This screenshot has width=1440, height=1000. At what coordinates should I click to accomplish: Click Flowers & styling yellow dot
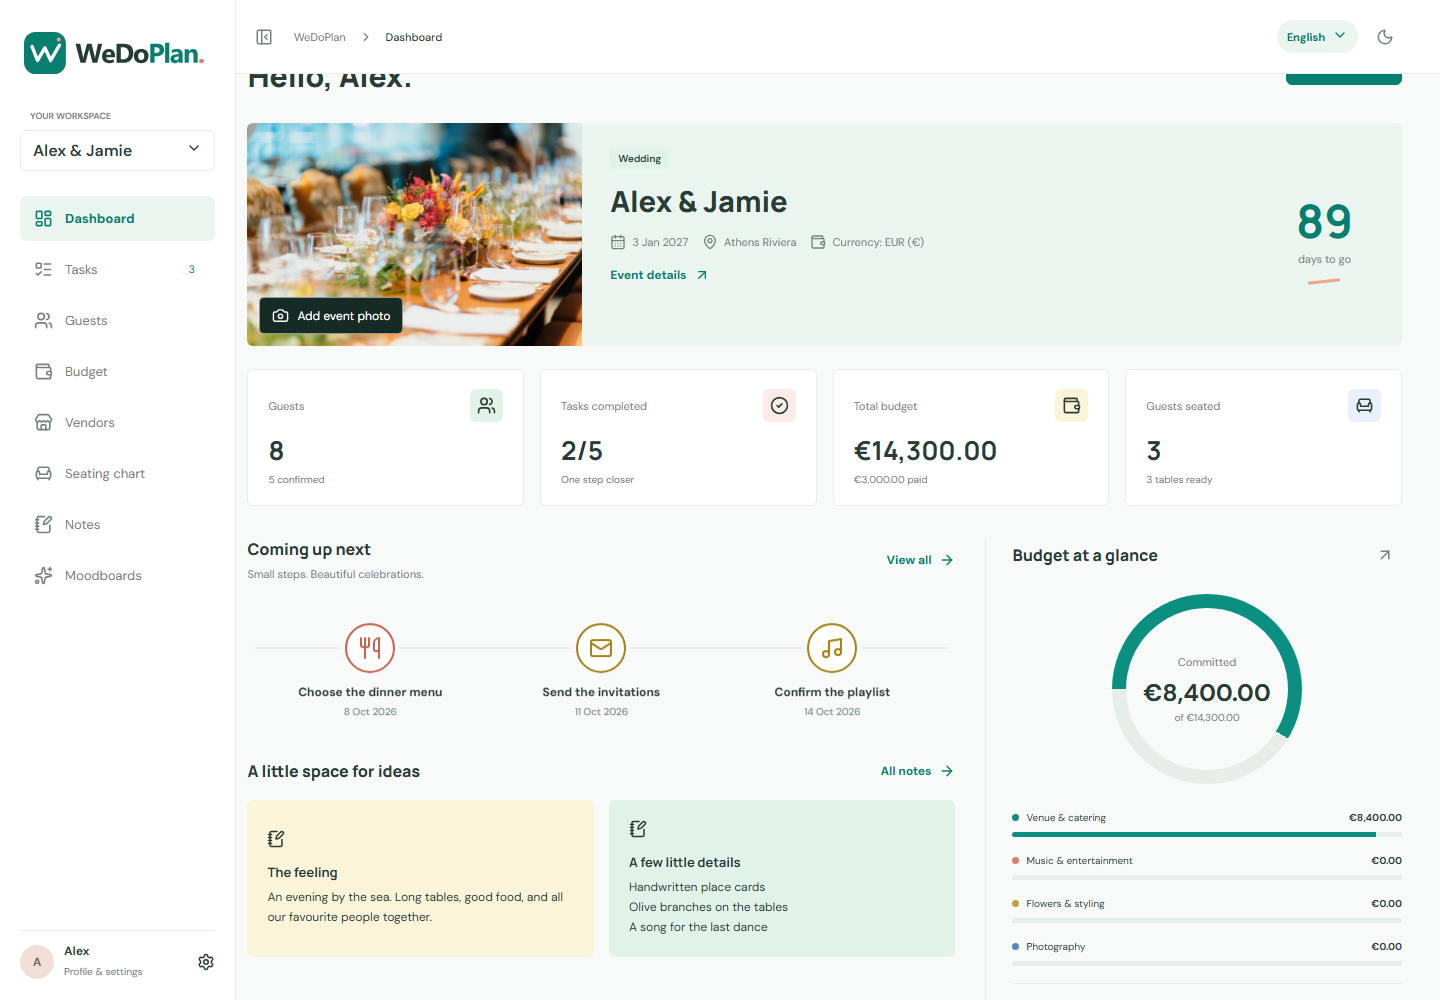pos(1016,904)
